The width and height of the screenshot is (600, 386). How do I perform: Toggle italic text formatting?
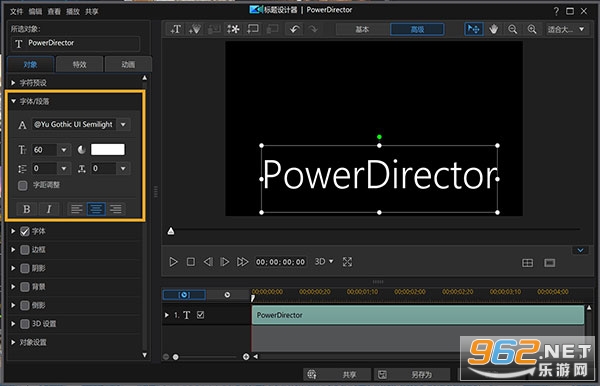49,209
